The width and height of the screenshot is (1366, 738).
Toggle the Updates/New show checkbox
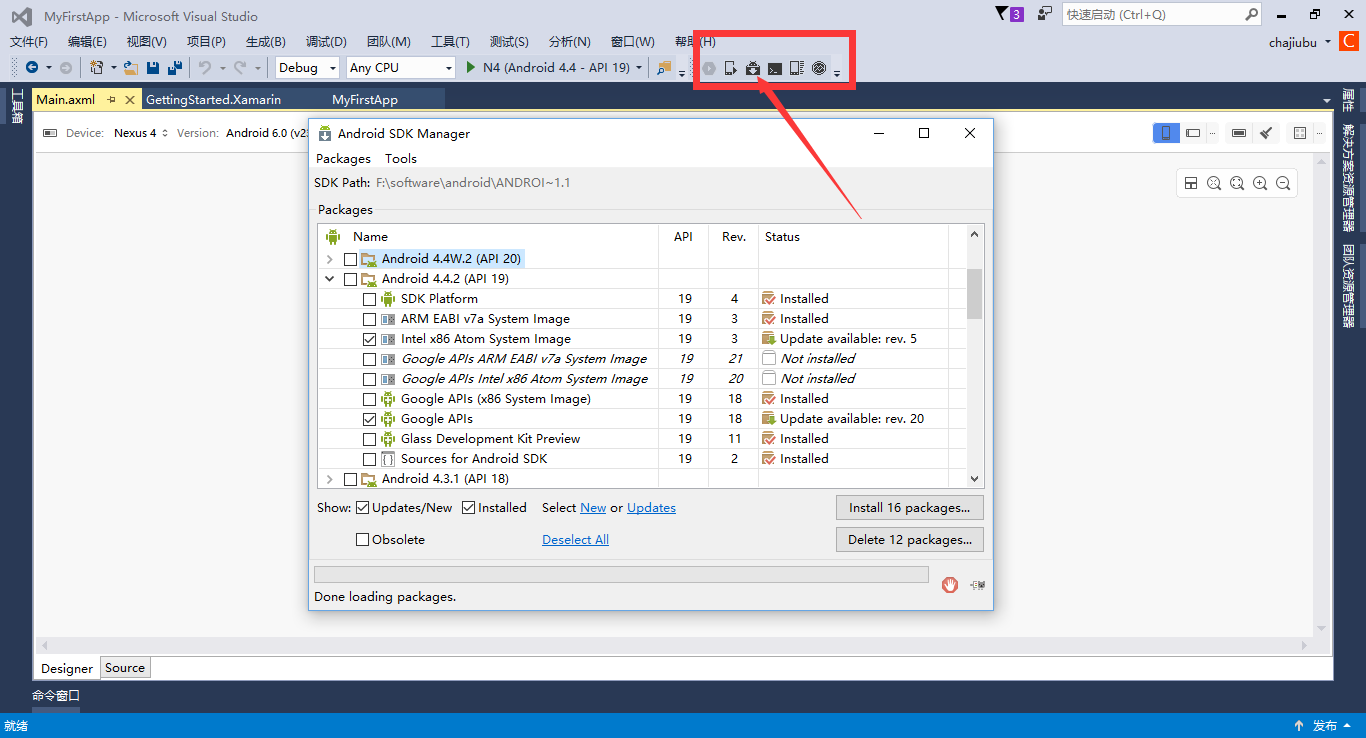(363, 508)
